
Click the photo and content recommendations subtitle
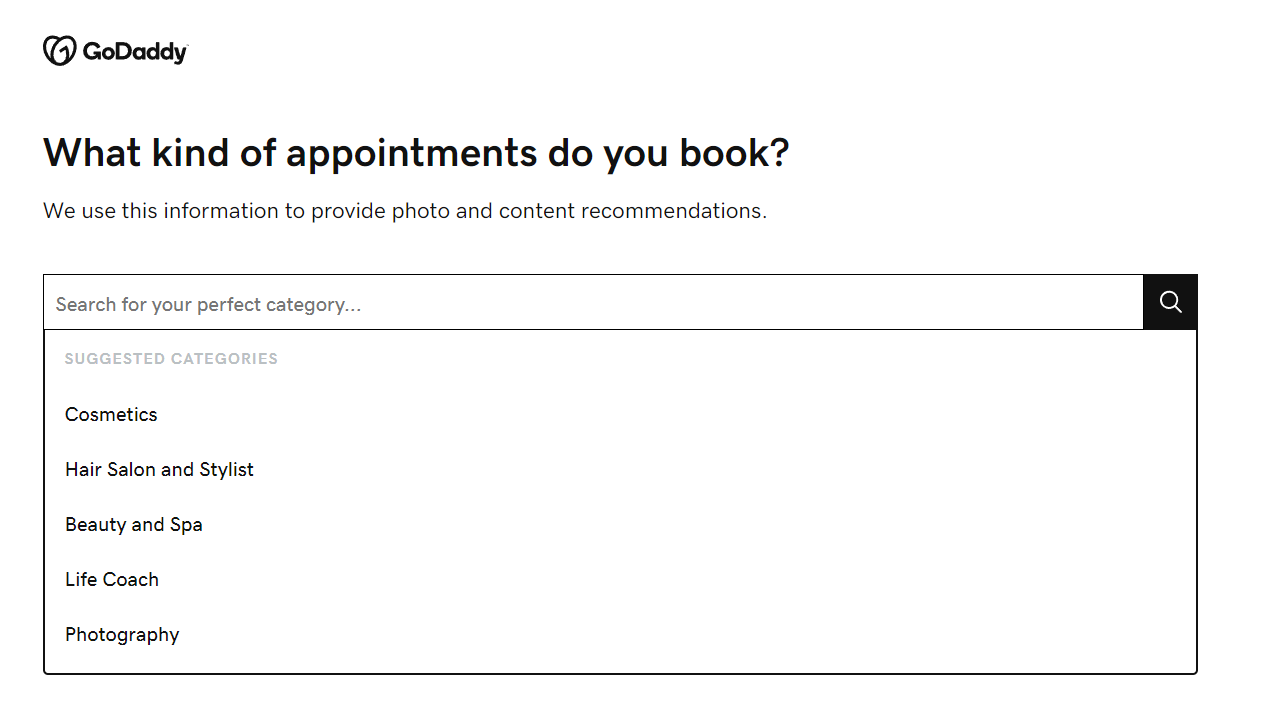(404, 211)
